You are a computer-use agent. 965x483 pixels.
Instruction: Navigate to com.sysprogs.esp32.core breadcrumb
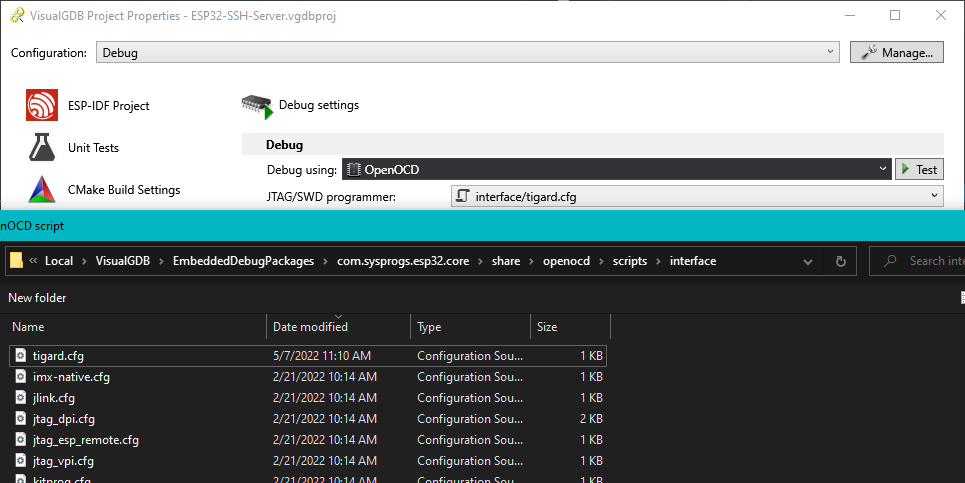click(402, 261)
